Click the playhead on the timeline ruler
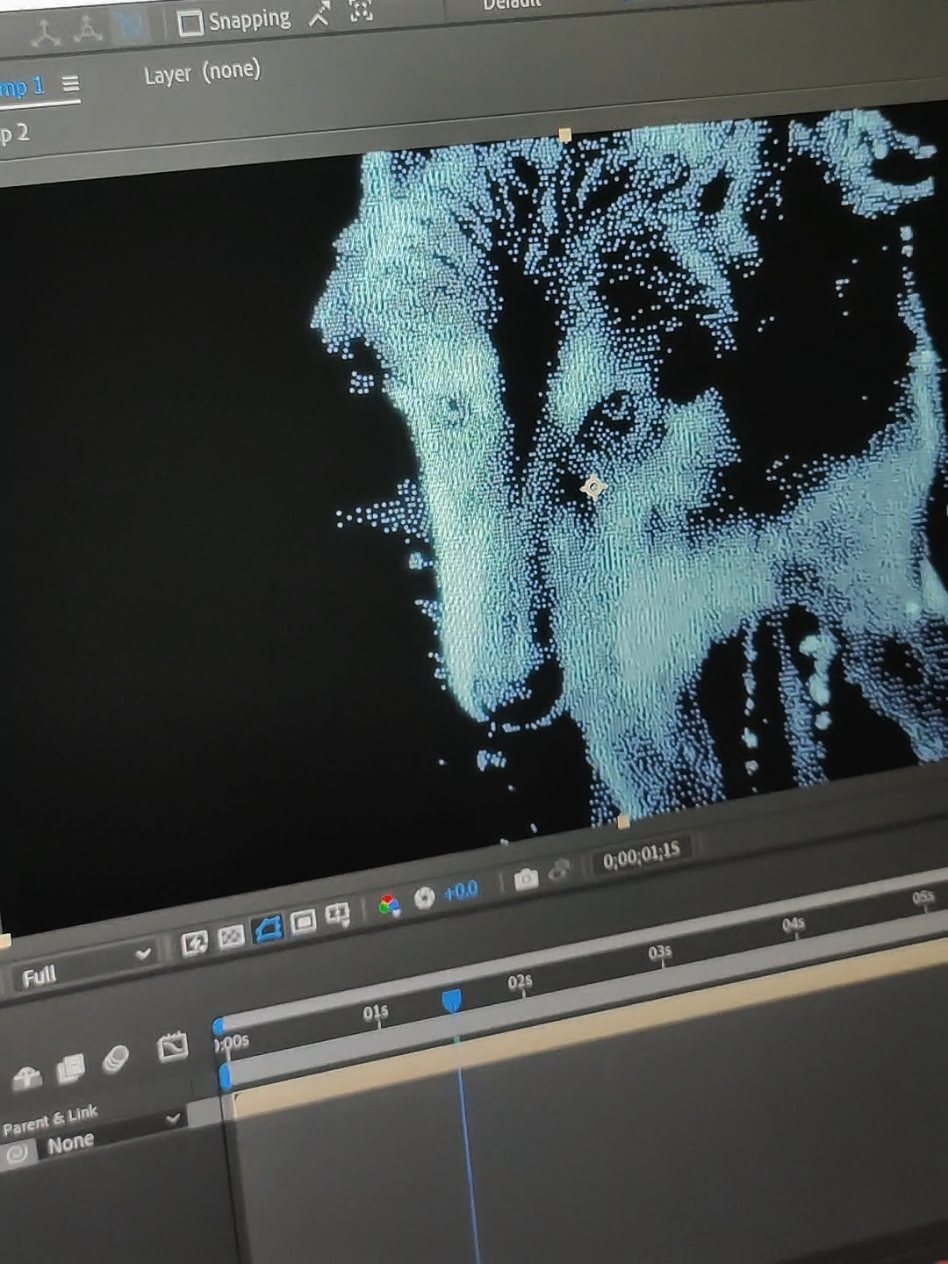Screen dimensions: 948x1264 pos(452,1000)
